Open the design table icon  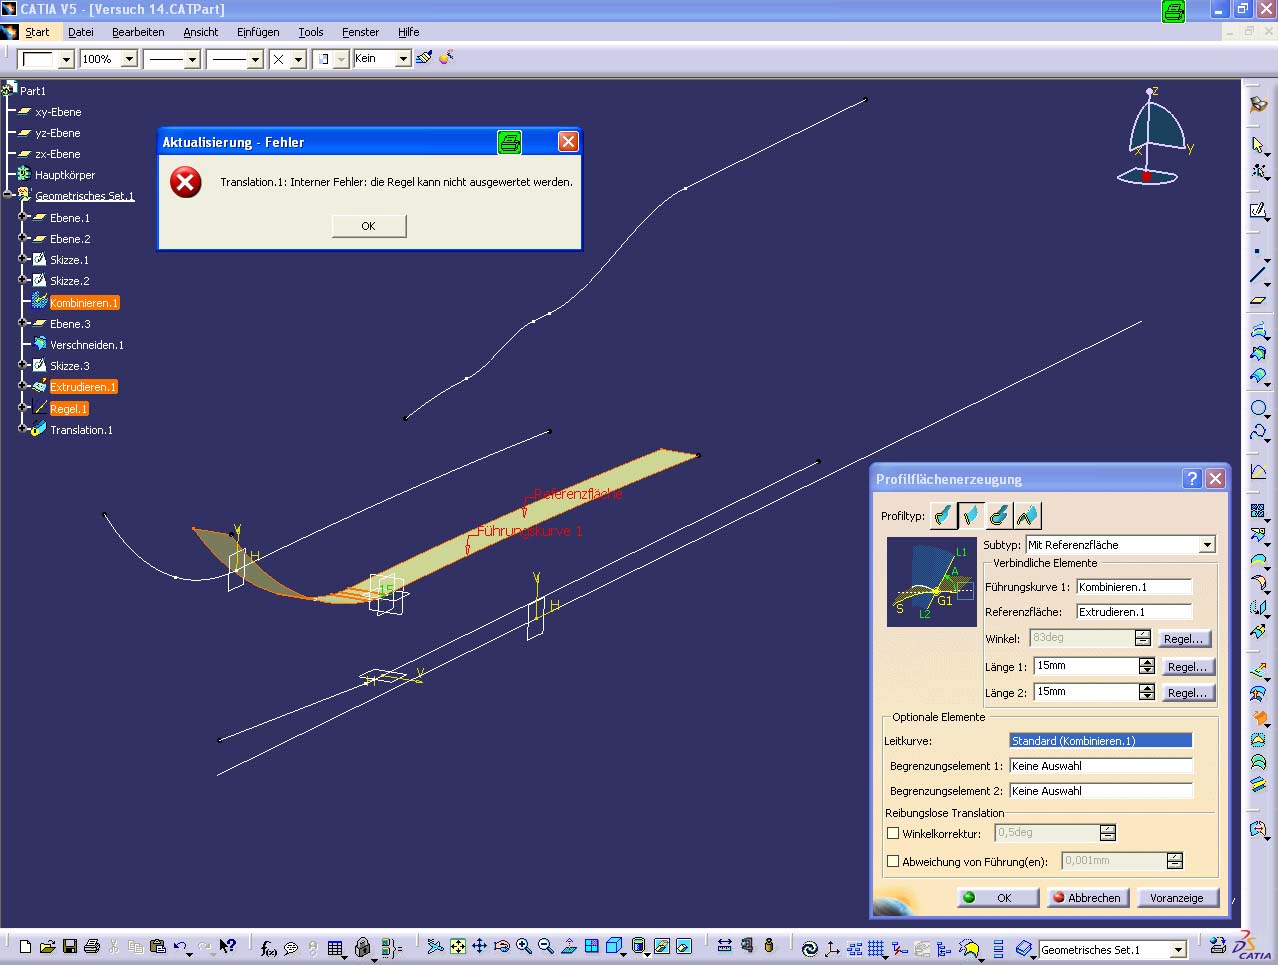point(336,947)
